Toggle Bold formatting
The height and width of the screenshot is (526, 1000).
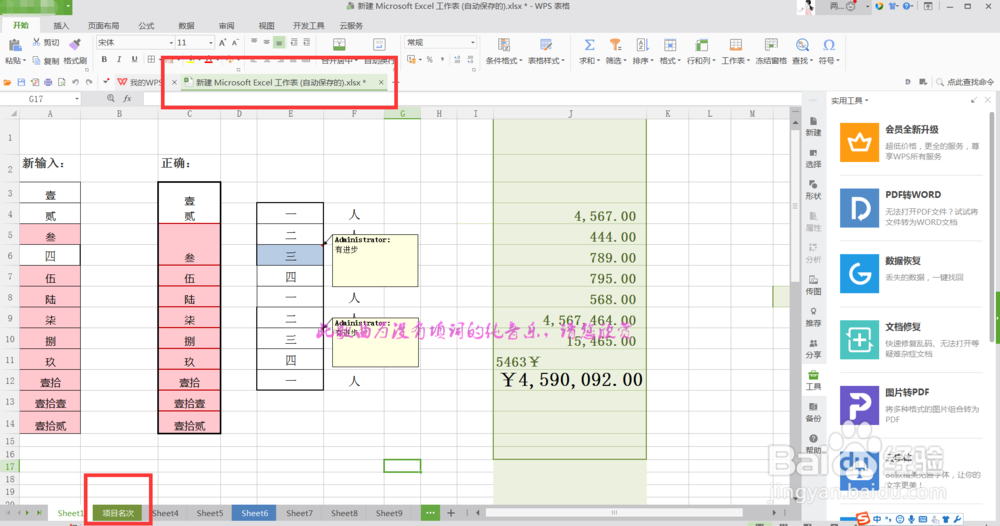point(104,60)
